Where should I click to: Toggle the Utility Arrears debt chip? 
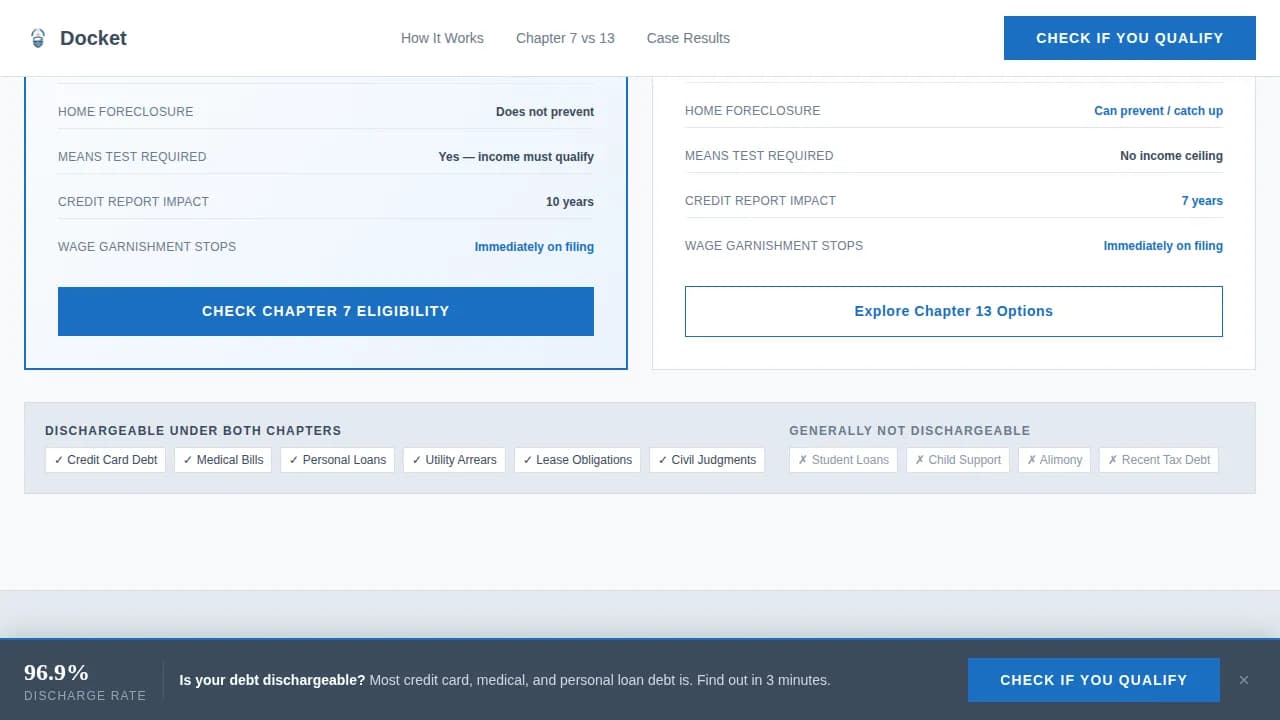(454, 460)
